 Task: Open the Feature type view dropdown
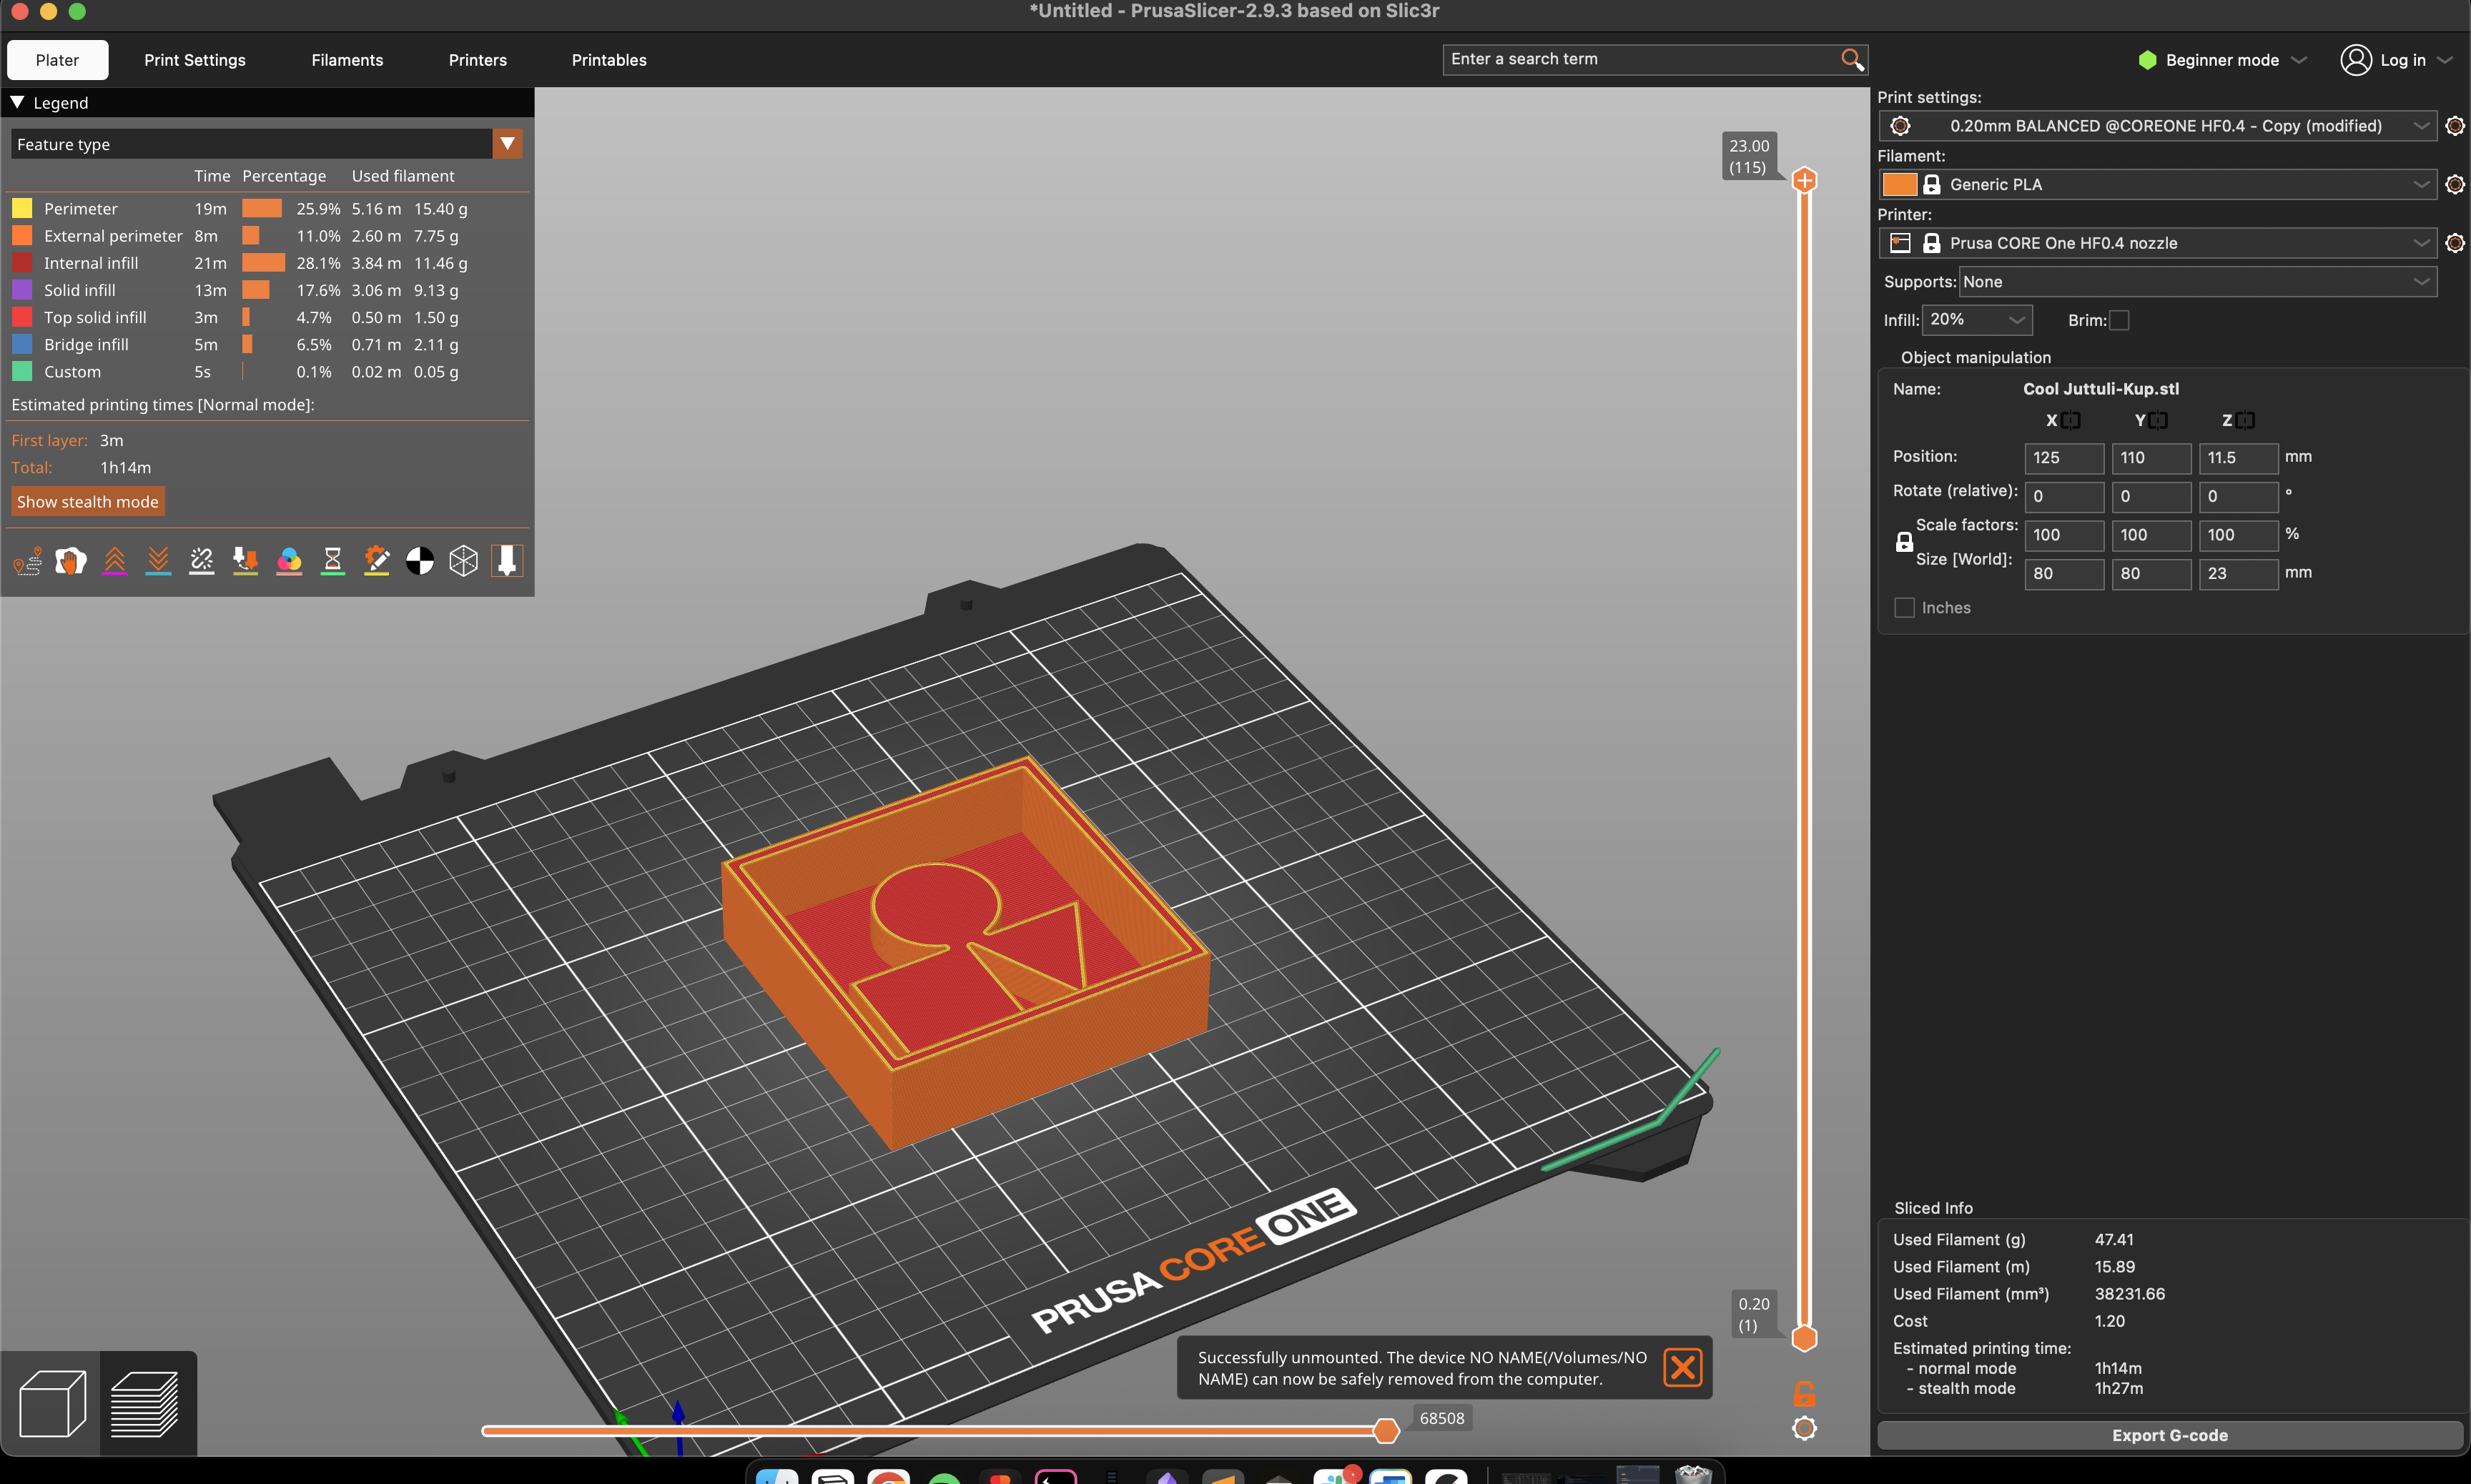tap(507, 144)
